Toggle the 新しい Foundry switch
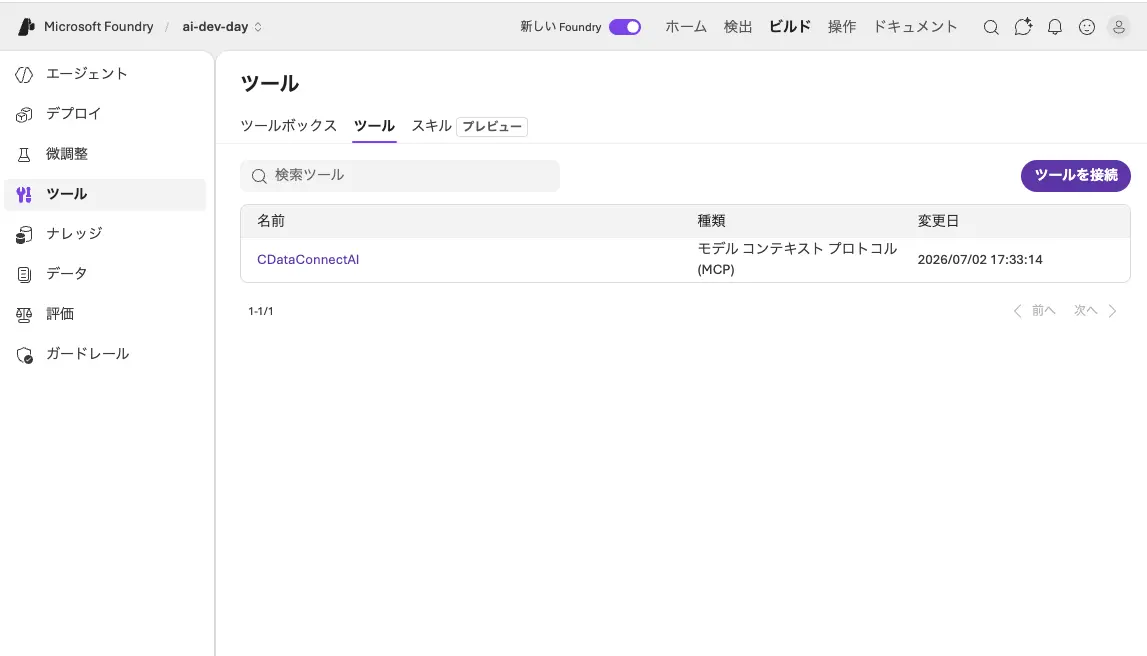 (x=625, y=27)
